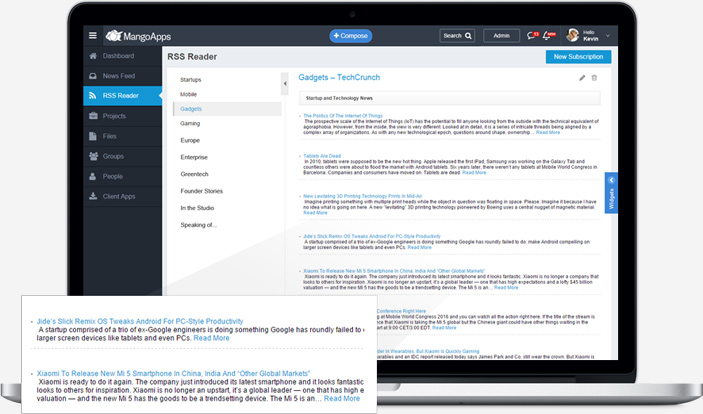Select the Gadgets feed
703x414 pixels.
227,109
